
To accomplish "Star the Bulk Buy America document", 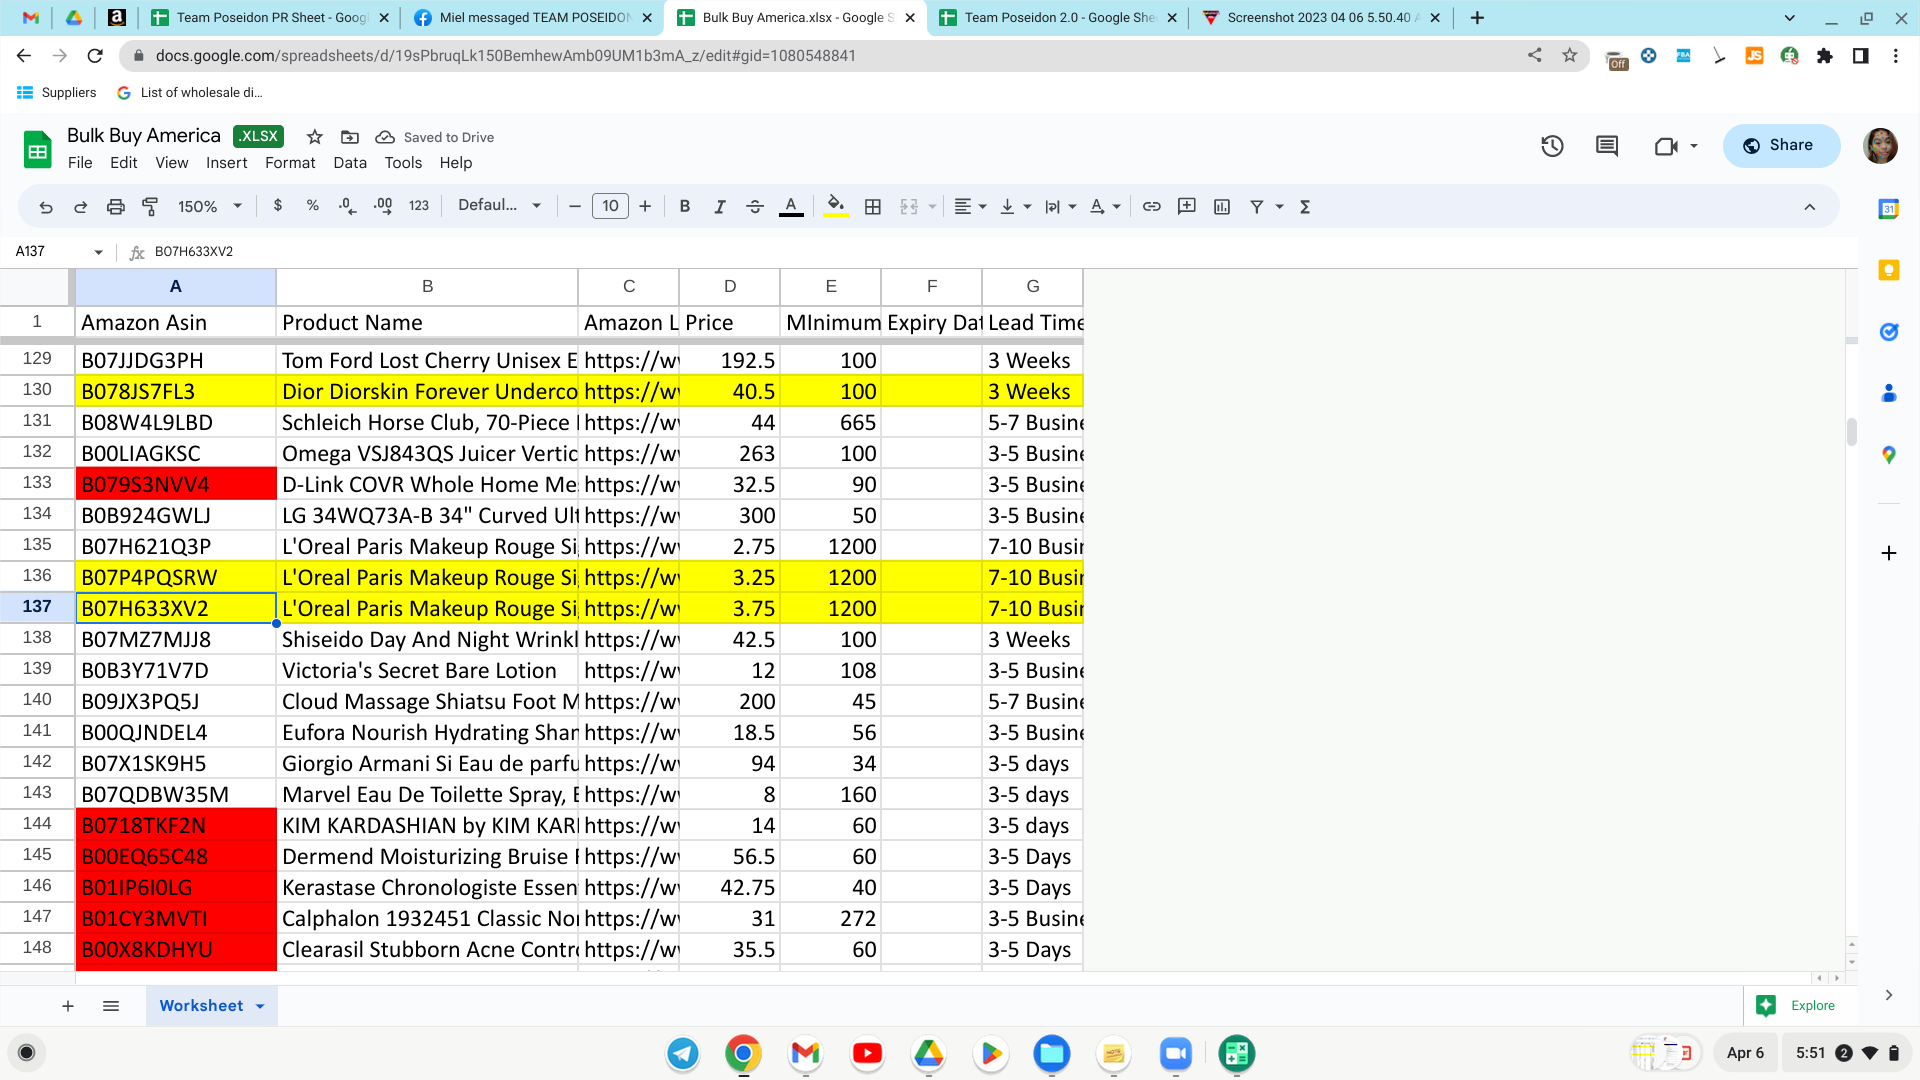I will click(315, 137).
